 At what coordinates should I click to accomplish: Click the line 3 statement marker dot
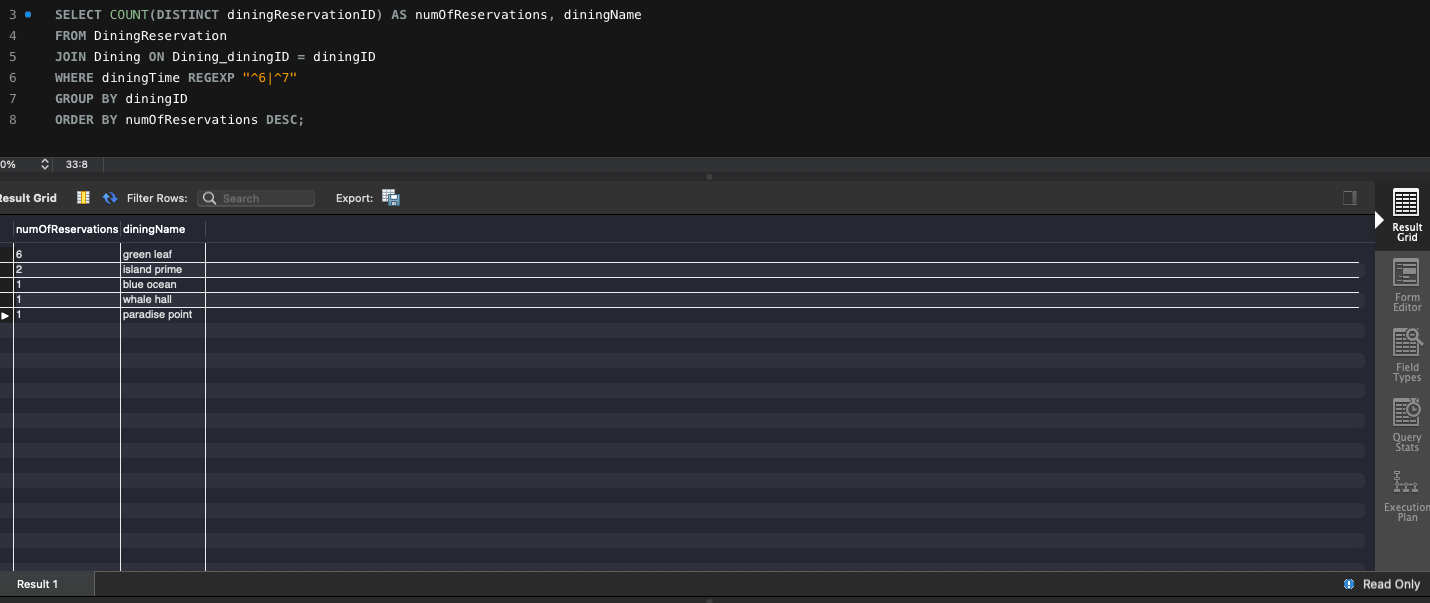28,15
